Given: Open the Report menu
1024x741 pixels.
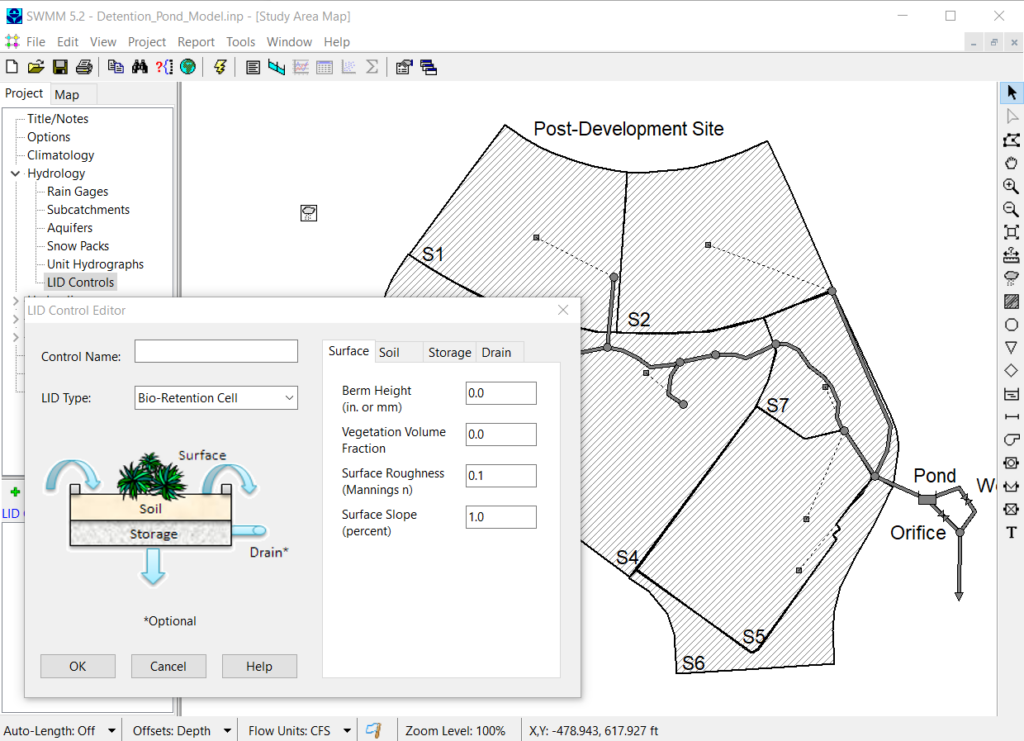Looking at the screenshot, I should [196, 42].
